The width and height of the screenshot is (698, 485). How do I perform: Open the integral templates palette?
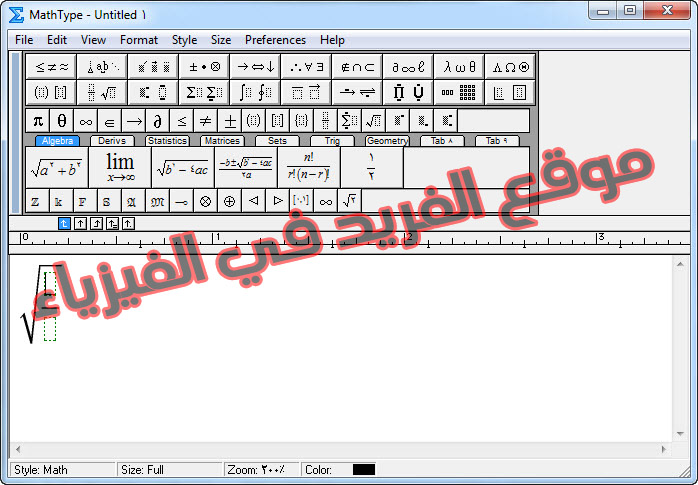point(255,92)
